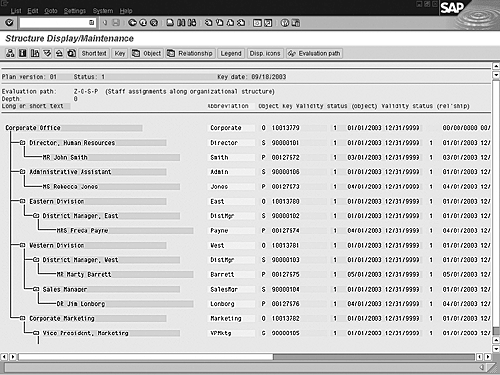Click the Collapse subtree icon
The image size is (500, 375).
click(59, 53)
